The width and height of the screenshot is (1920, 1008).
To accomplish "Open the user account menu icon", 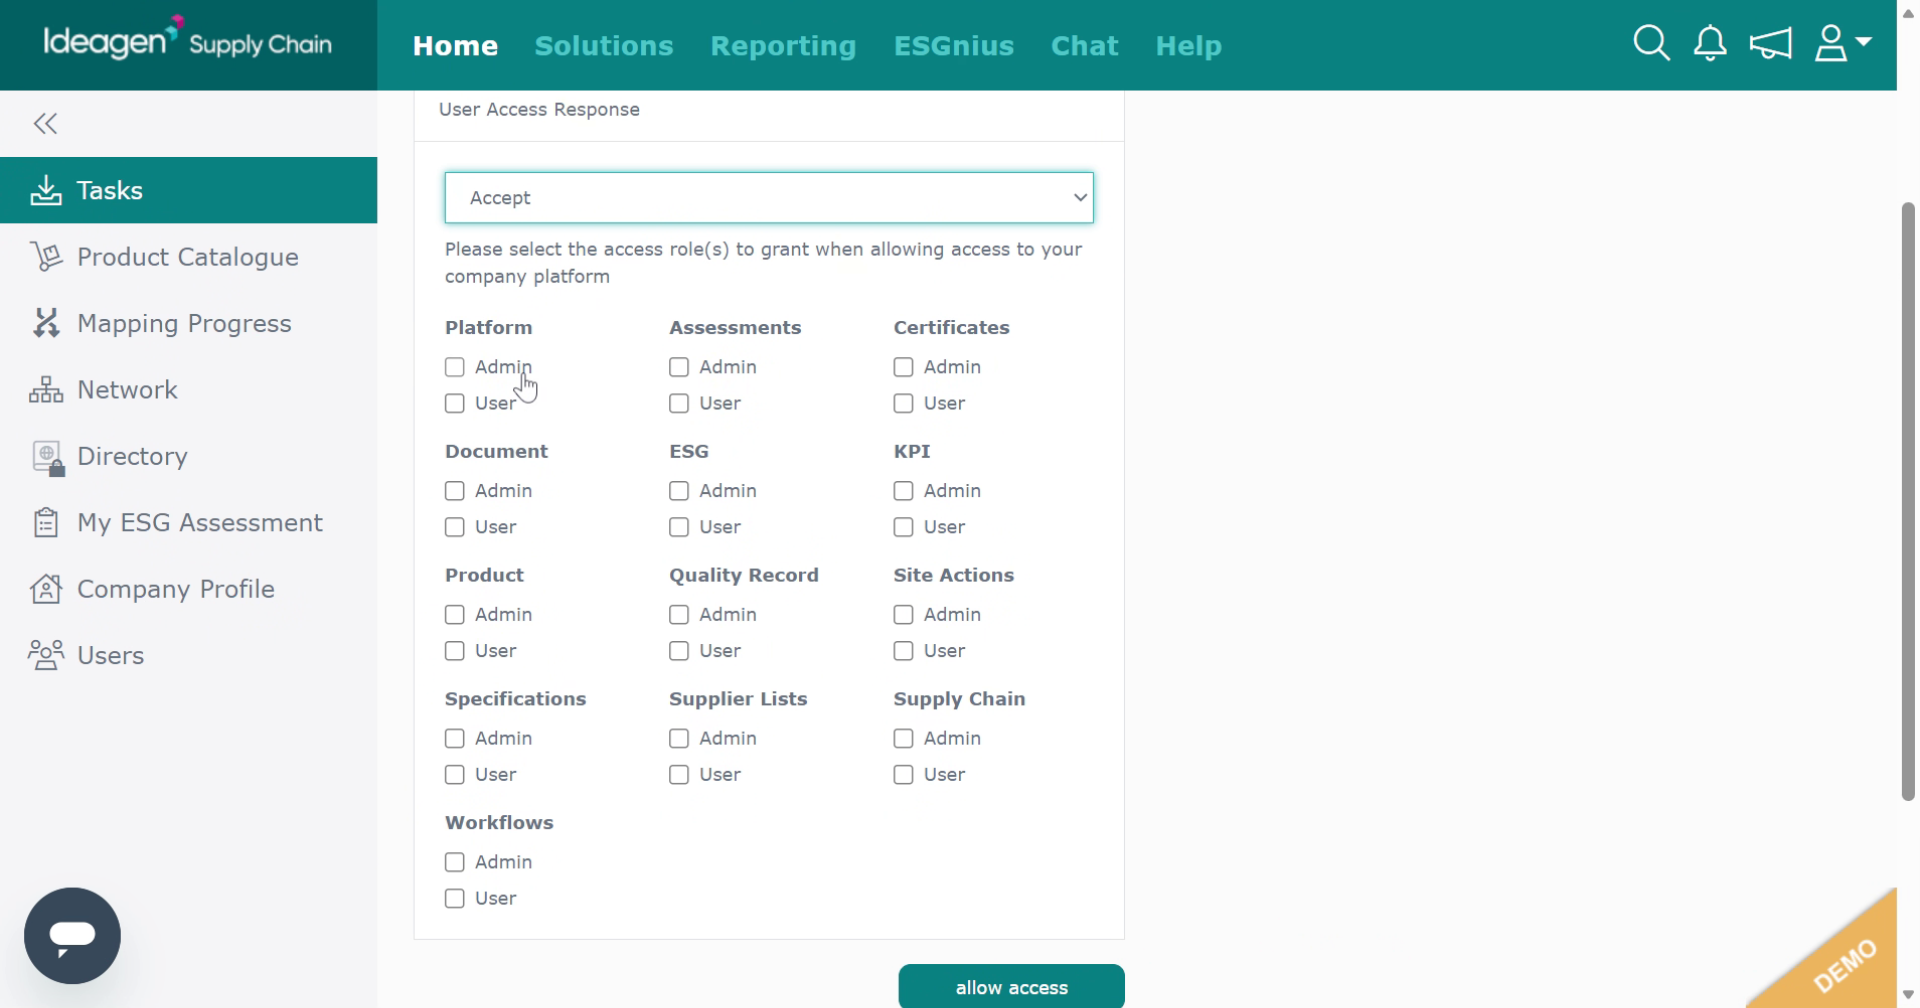I will click(x=1843, y=43).
